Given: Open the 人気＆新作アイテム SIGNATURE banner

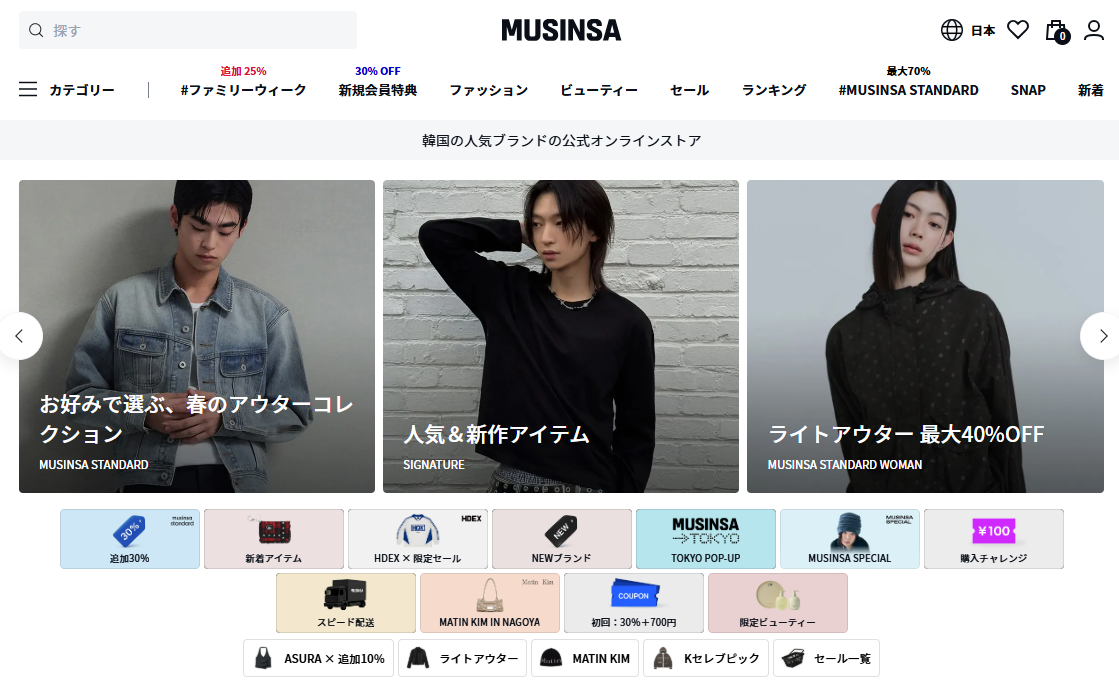Looking at the screenshot, I should (x=561, y=336).
